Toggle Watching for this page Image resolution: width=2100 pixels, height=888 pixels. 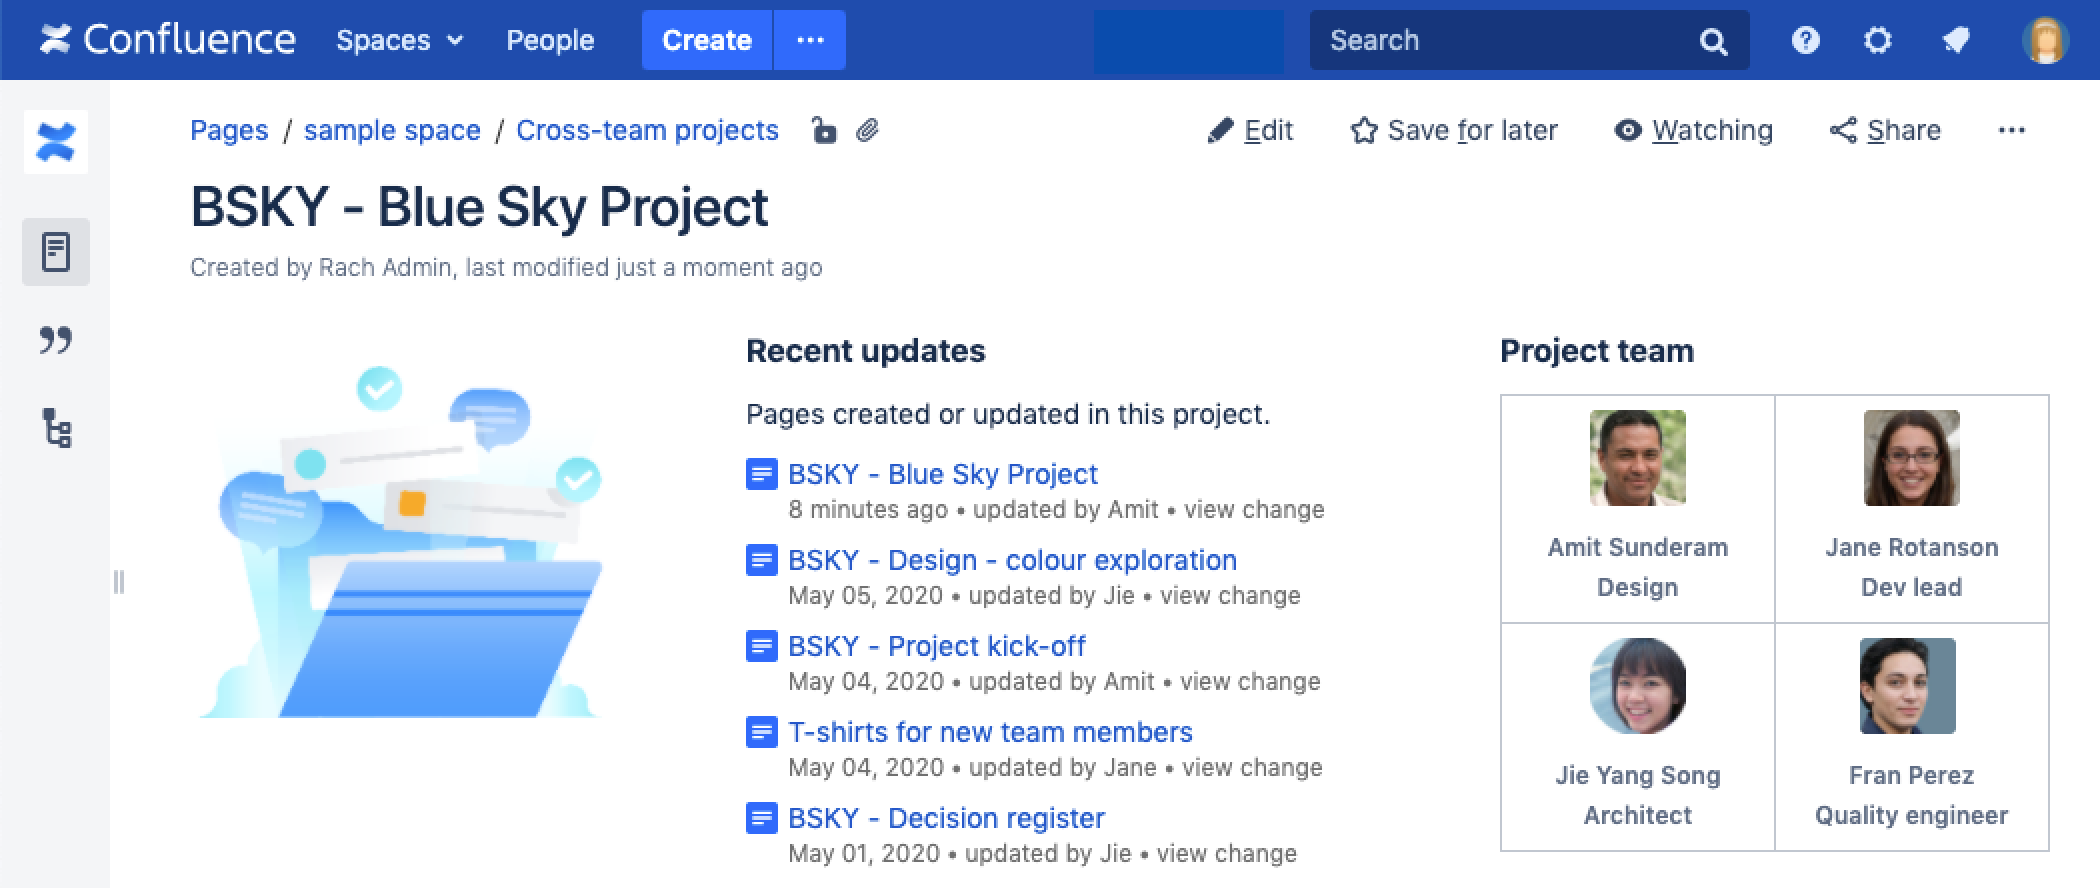pos(1693,131)
